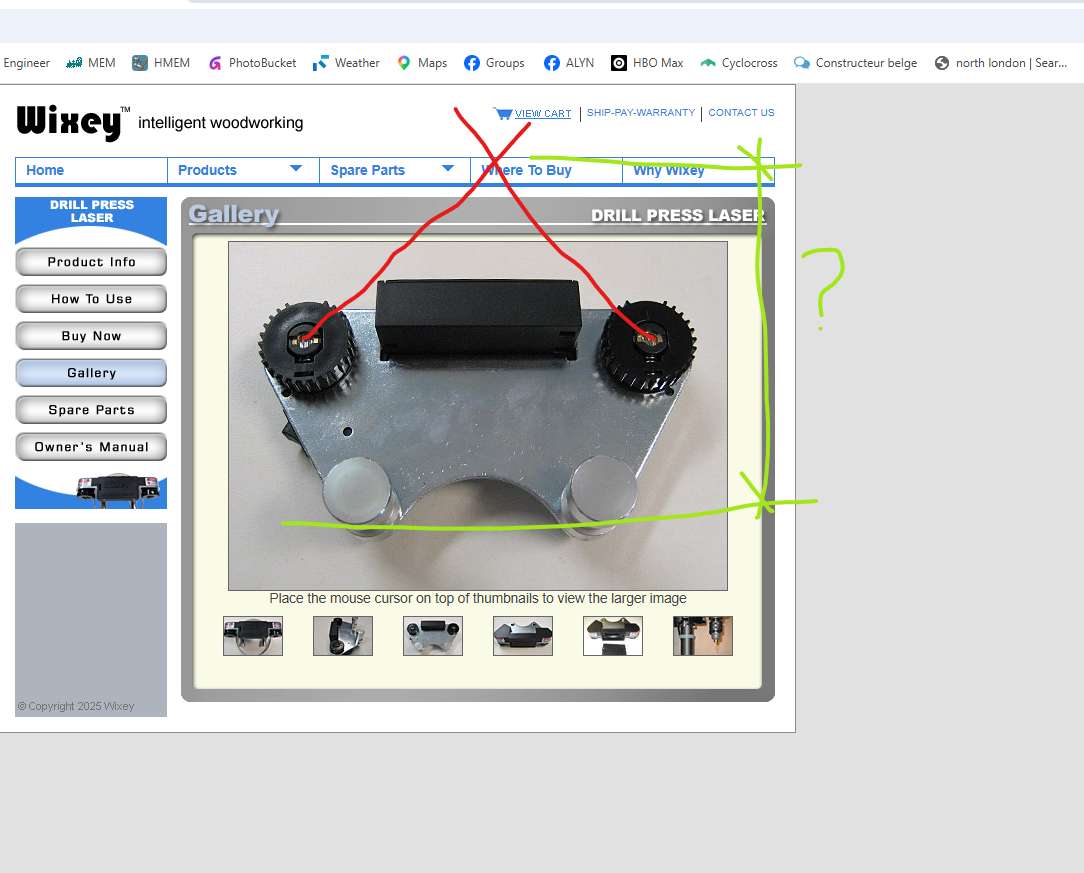Expand the Products dropdown arrow
1084x873 pixels.
point(296,168)
